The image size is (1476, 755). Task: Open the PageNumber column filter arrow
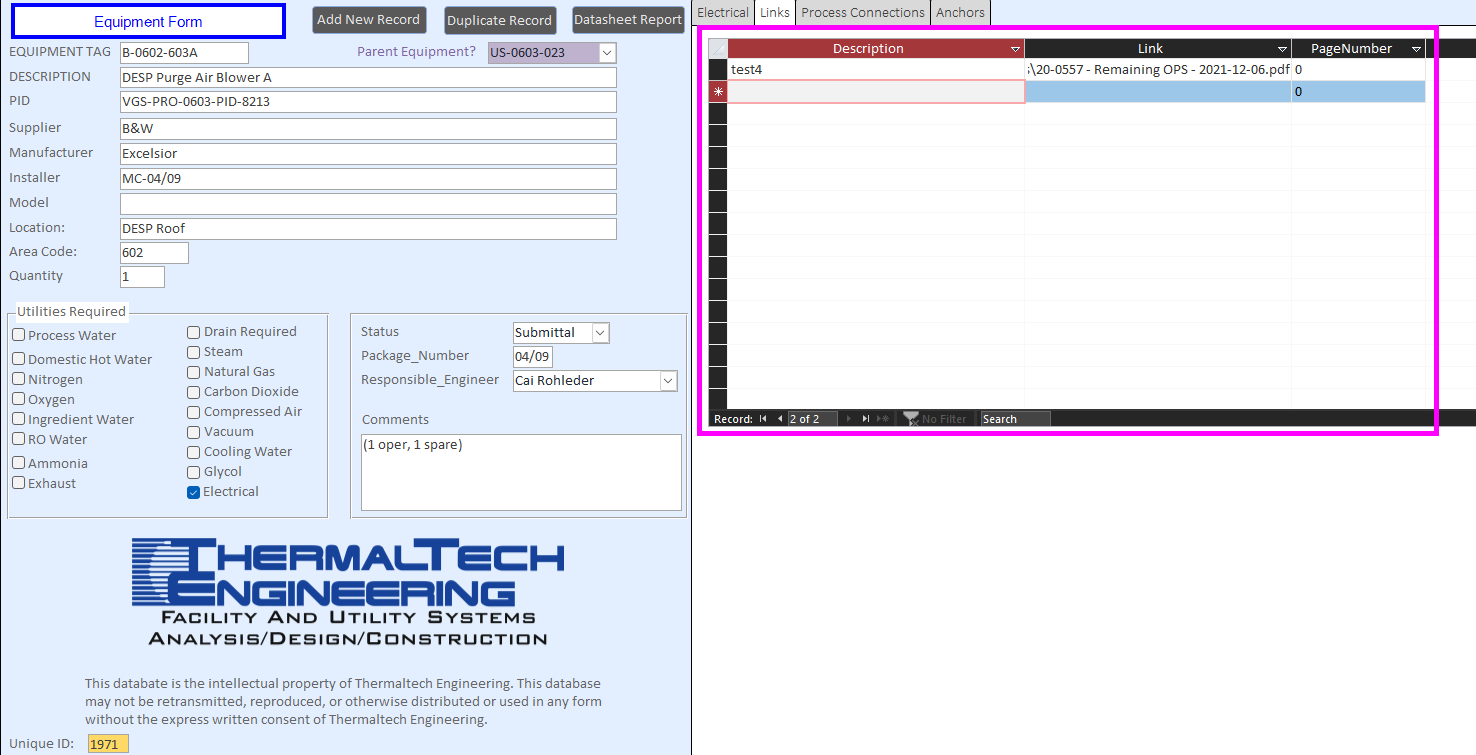(x=1416, y=49)
